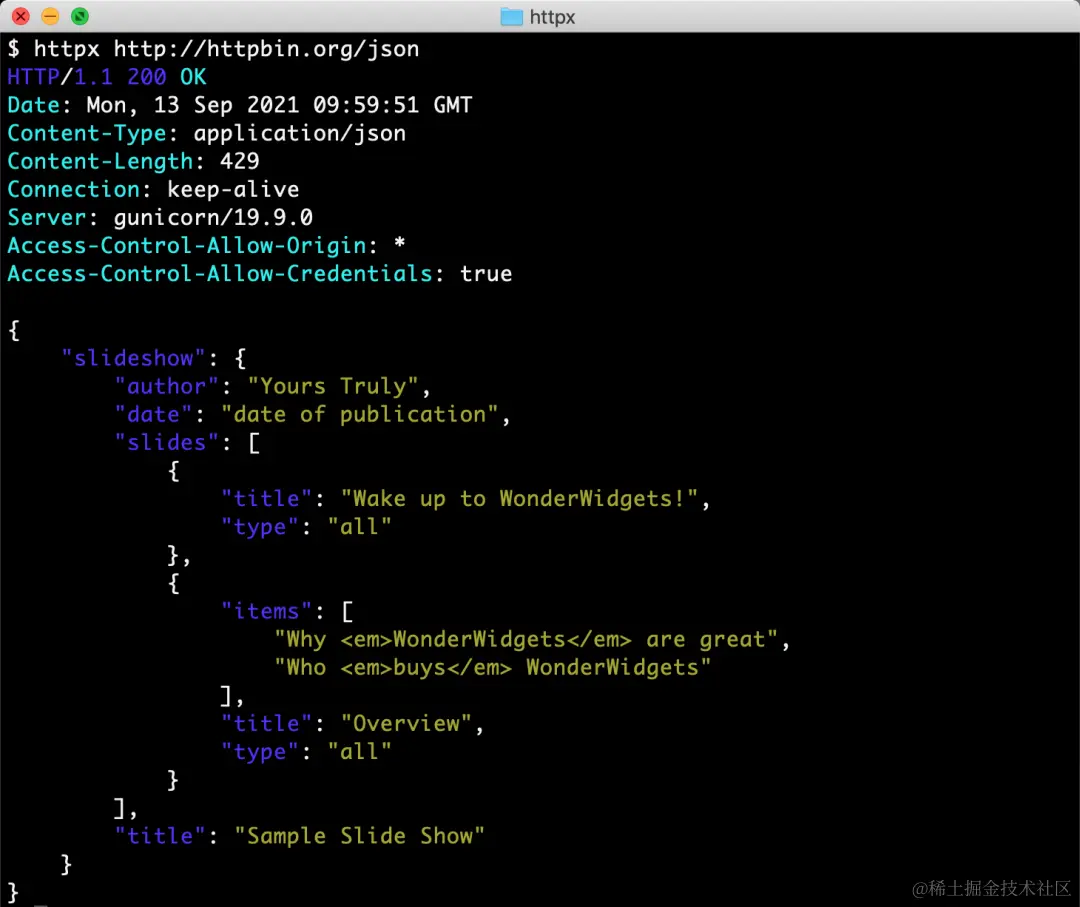This screenshot has height=907, width=1080.
Task: Close the httpx terminal window
Action: click(x=21, y=16)
